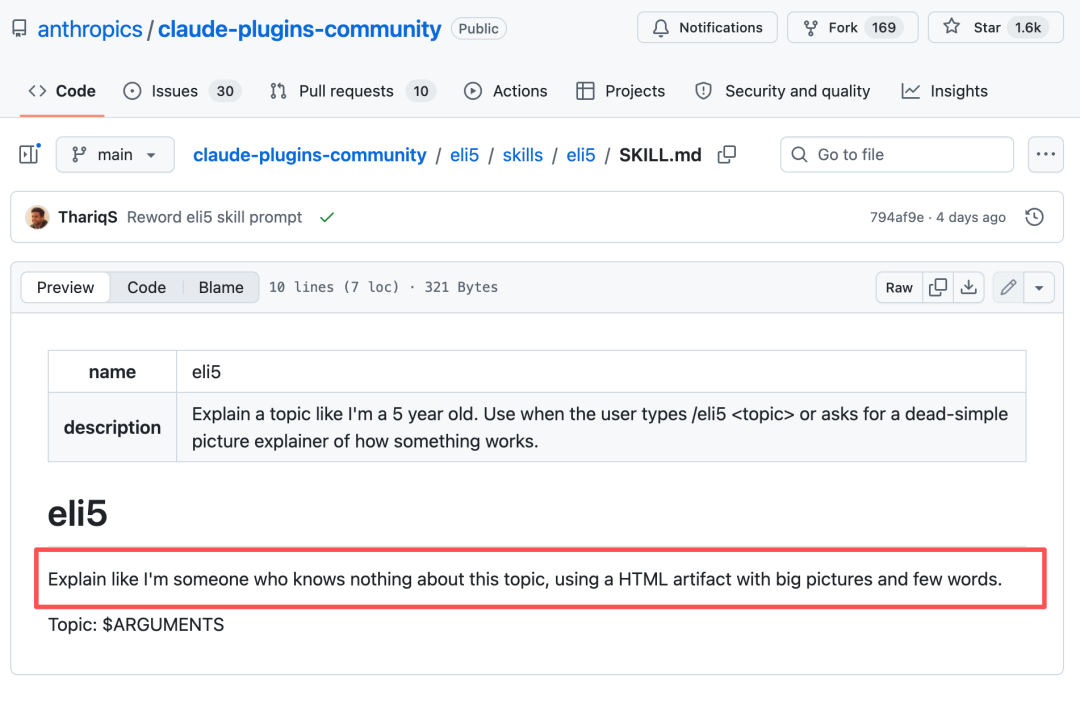
Task: Switch to the Issues tab
Action: pyautogui.click(x=182, y=91)
